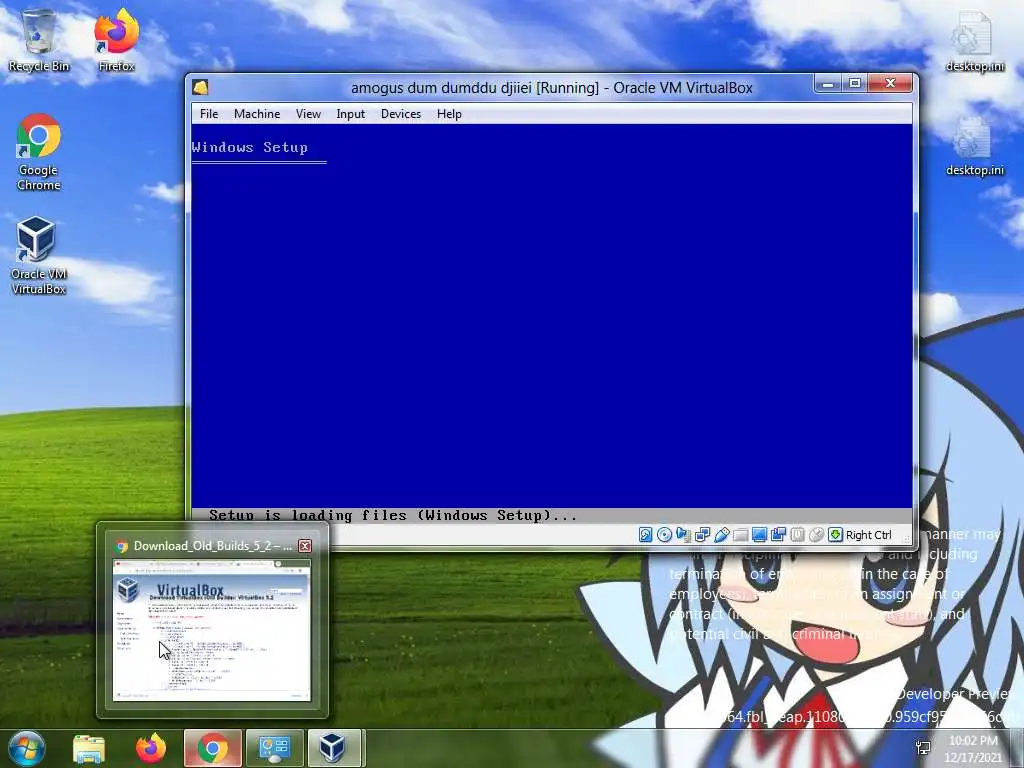Click the USB devices icon in VirtualBox status bar
1024x768 pixels.
[722, 535]
